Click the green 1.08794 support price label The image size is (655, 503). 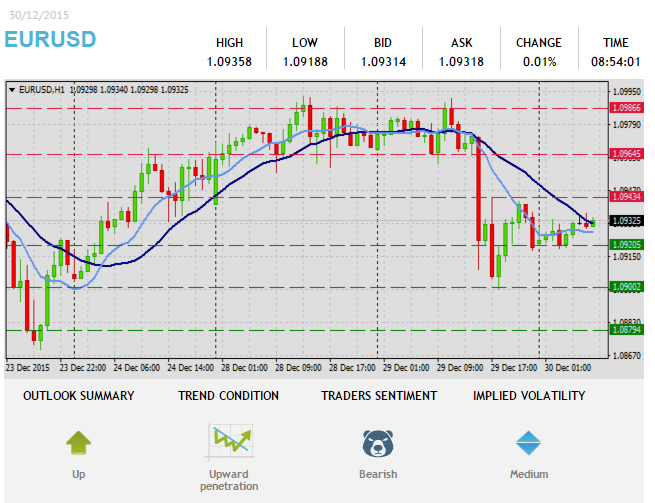(627, 330)
